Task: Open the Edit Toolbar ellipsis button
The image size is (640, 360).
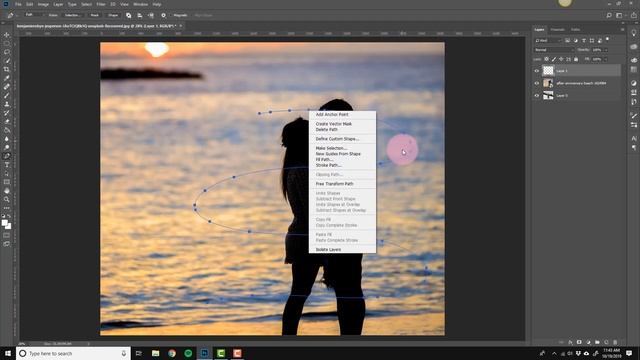Action: click(7, 208)
